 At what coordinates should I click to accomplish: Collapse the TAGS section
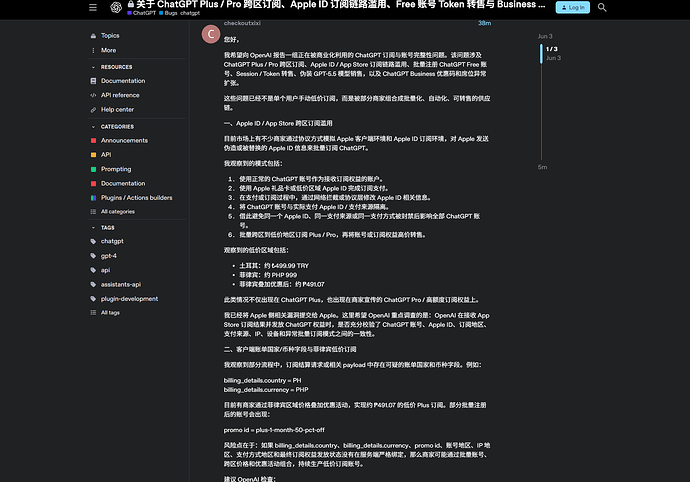coord(93,228)
